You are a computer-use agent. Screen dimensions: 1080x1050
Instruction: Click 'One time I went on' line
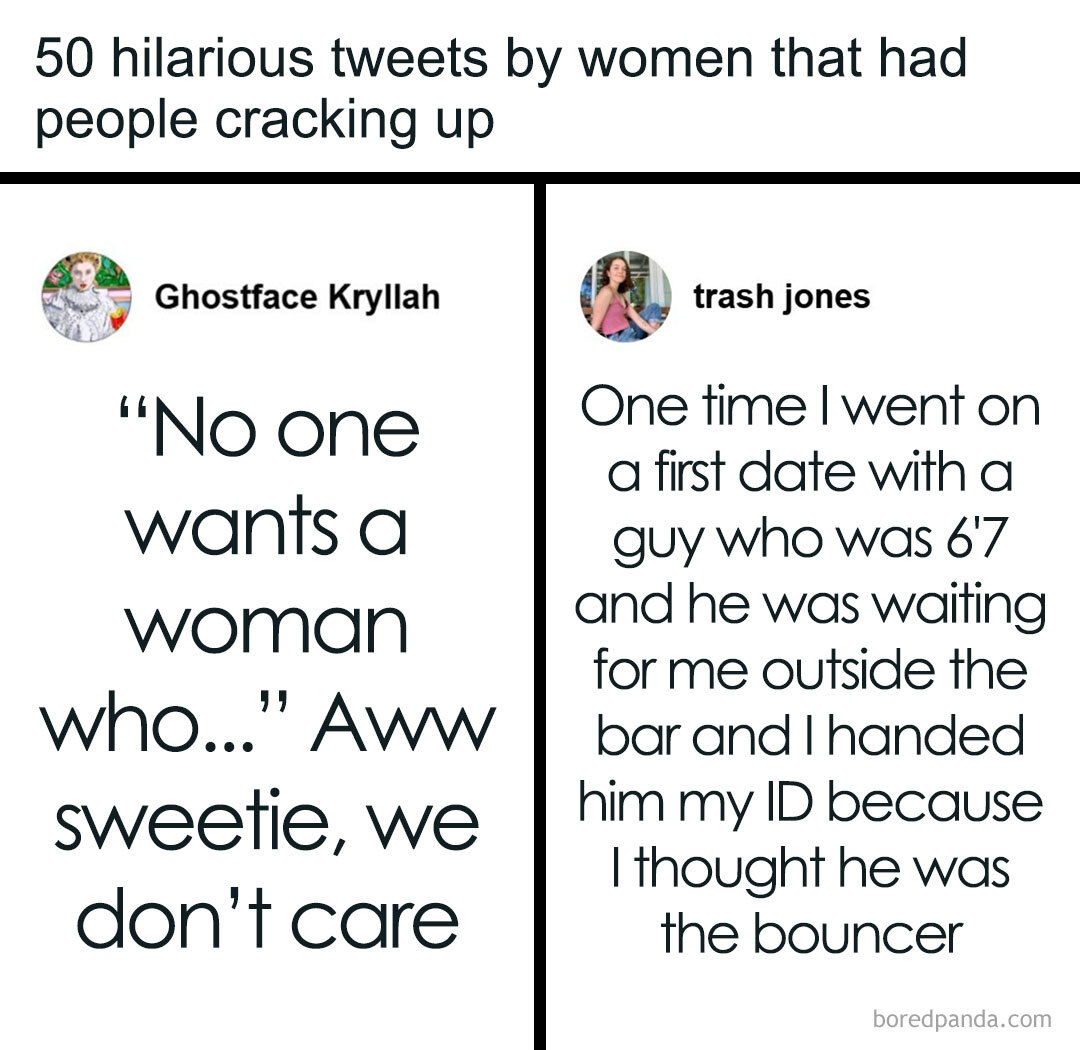tap(810, 407)
